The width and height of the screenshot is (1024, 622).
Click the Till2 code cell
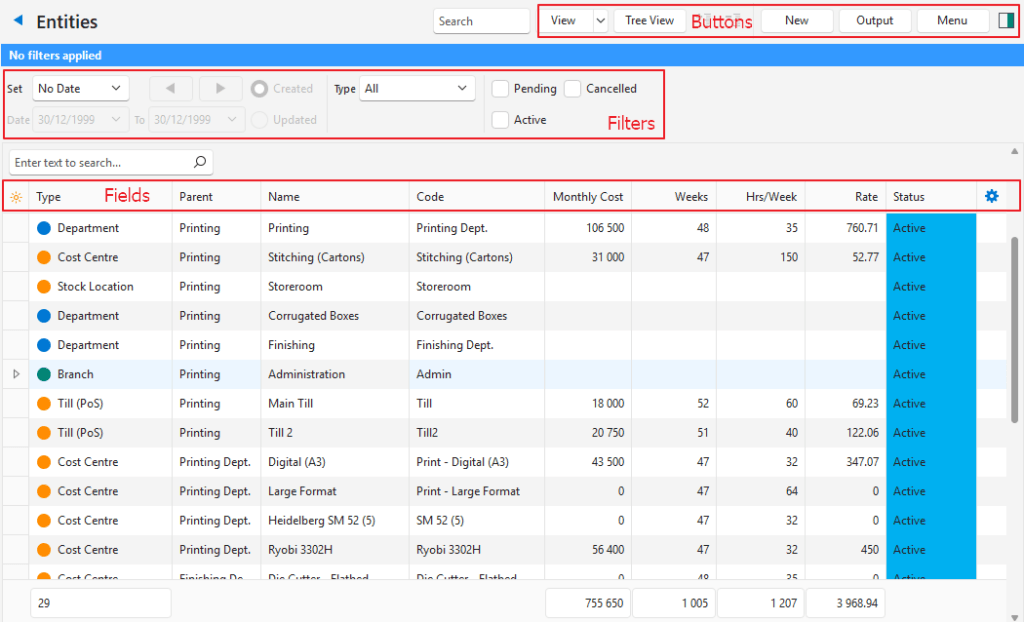(x=477, y=433)
